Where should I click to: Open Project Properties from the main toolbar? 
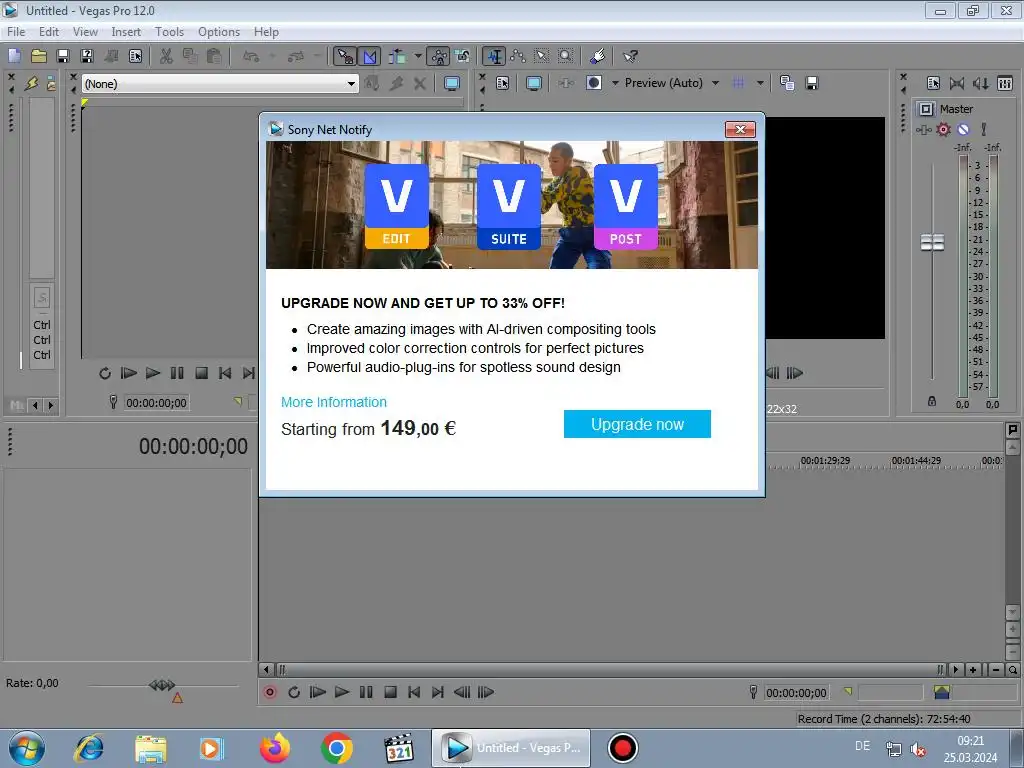(135, 56)
